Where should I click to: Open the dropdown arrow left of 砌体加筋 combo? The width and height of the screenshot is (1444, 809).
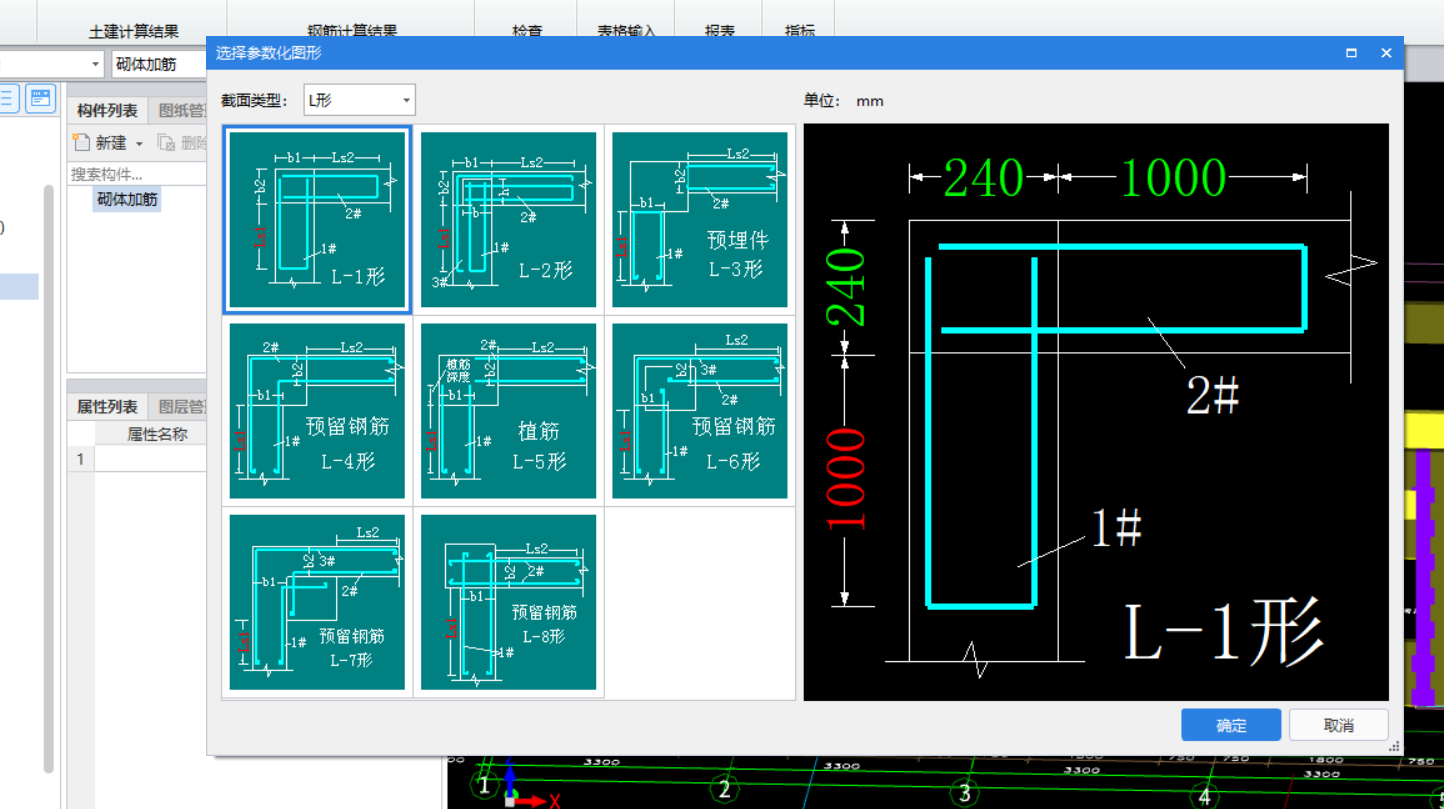click(x=95, y=64)
